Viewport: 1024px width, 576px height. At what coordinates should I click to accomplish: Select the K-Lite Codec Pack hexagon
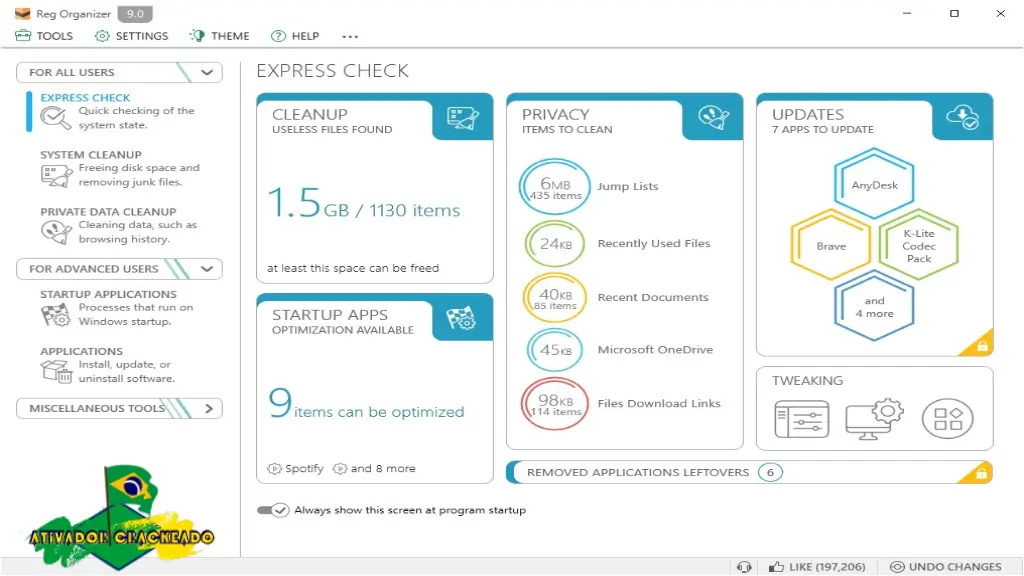tap(918, 246)
